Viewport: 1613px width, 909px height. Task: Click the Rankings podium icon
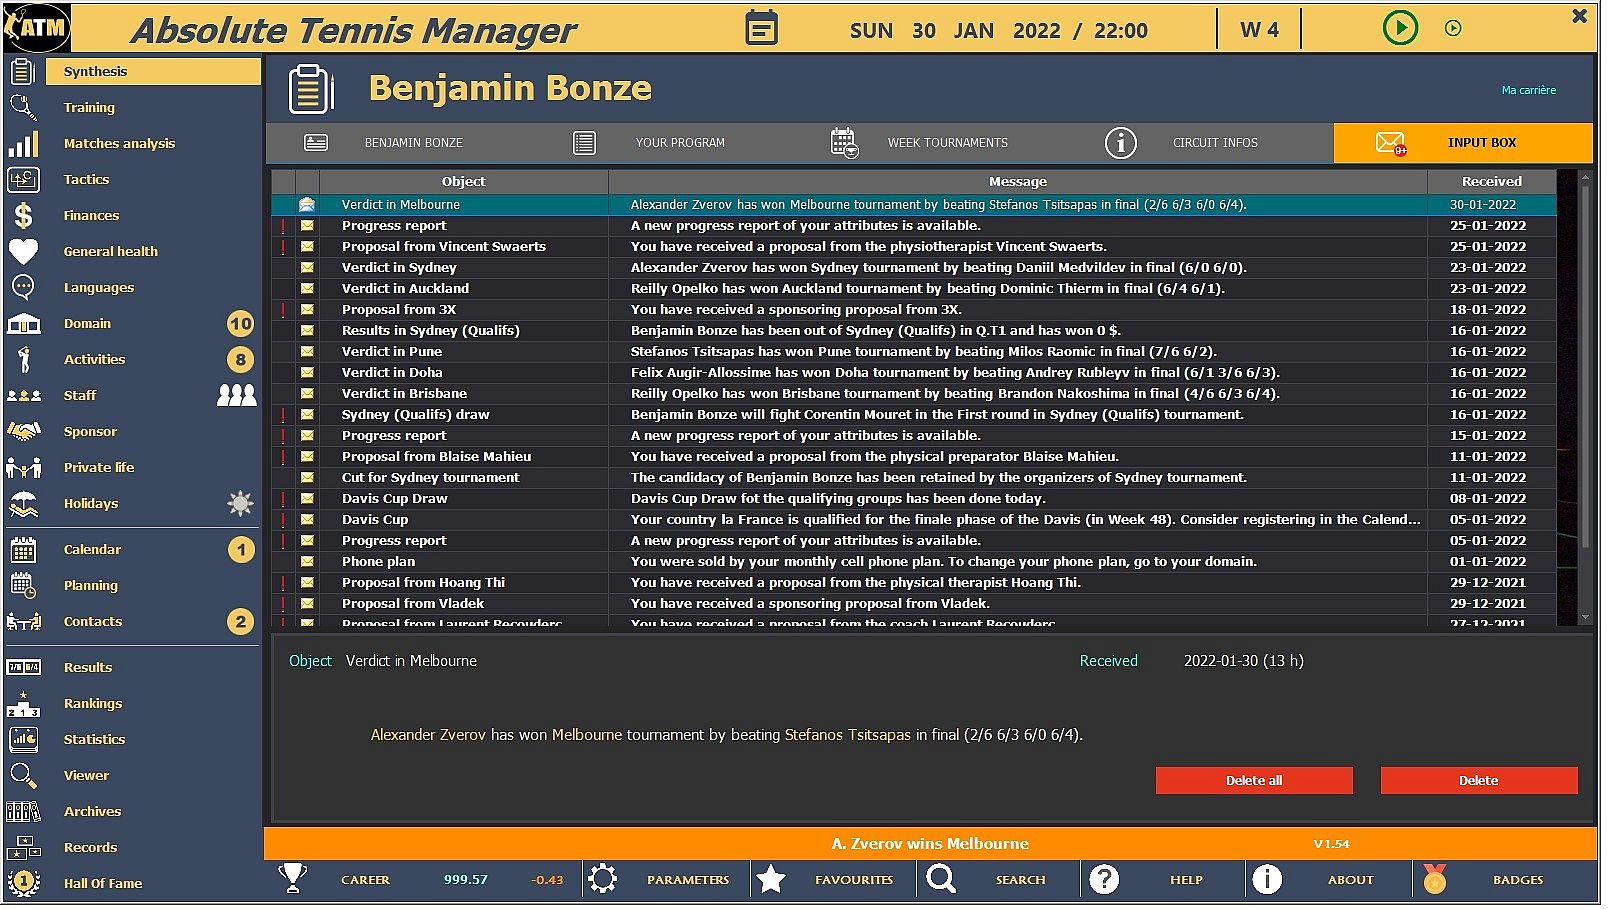(x=23, y=704)
